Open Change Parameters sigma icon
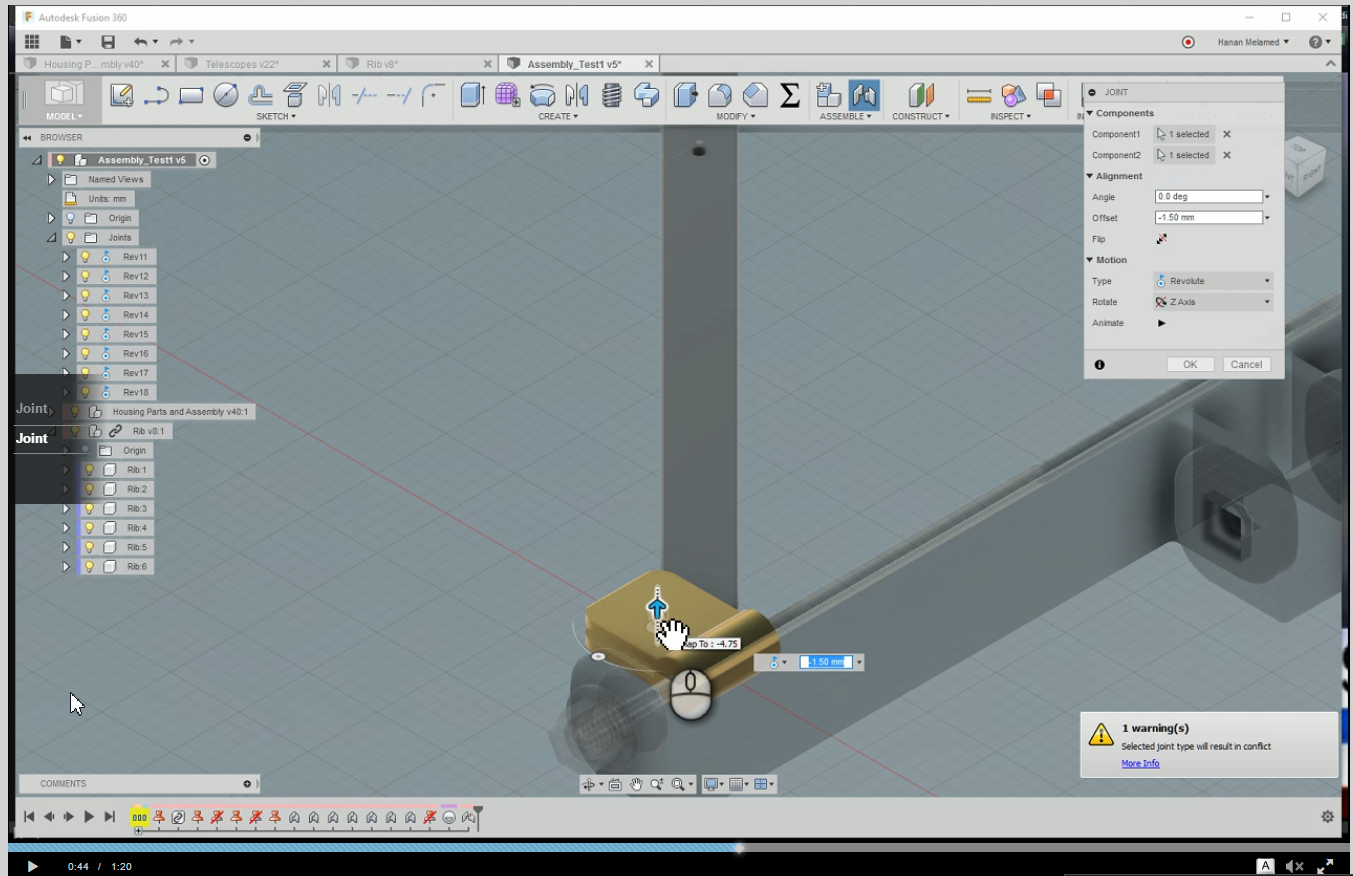 tap(790, 95)
